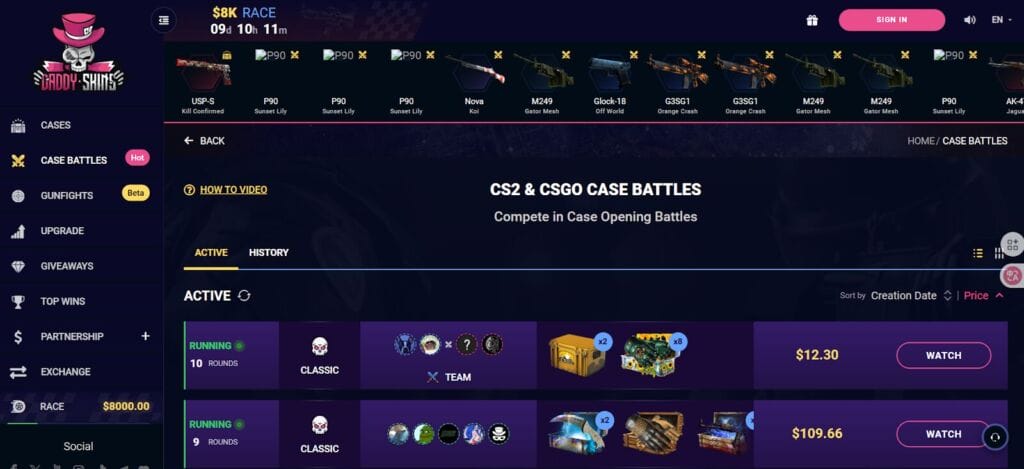Refresh the ACTIVE battles list
Screen dimensions: 1024x469
point(244,295)
